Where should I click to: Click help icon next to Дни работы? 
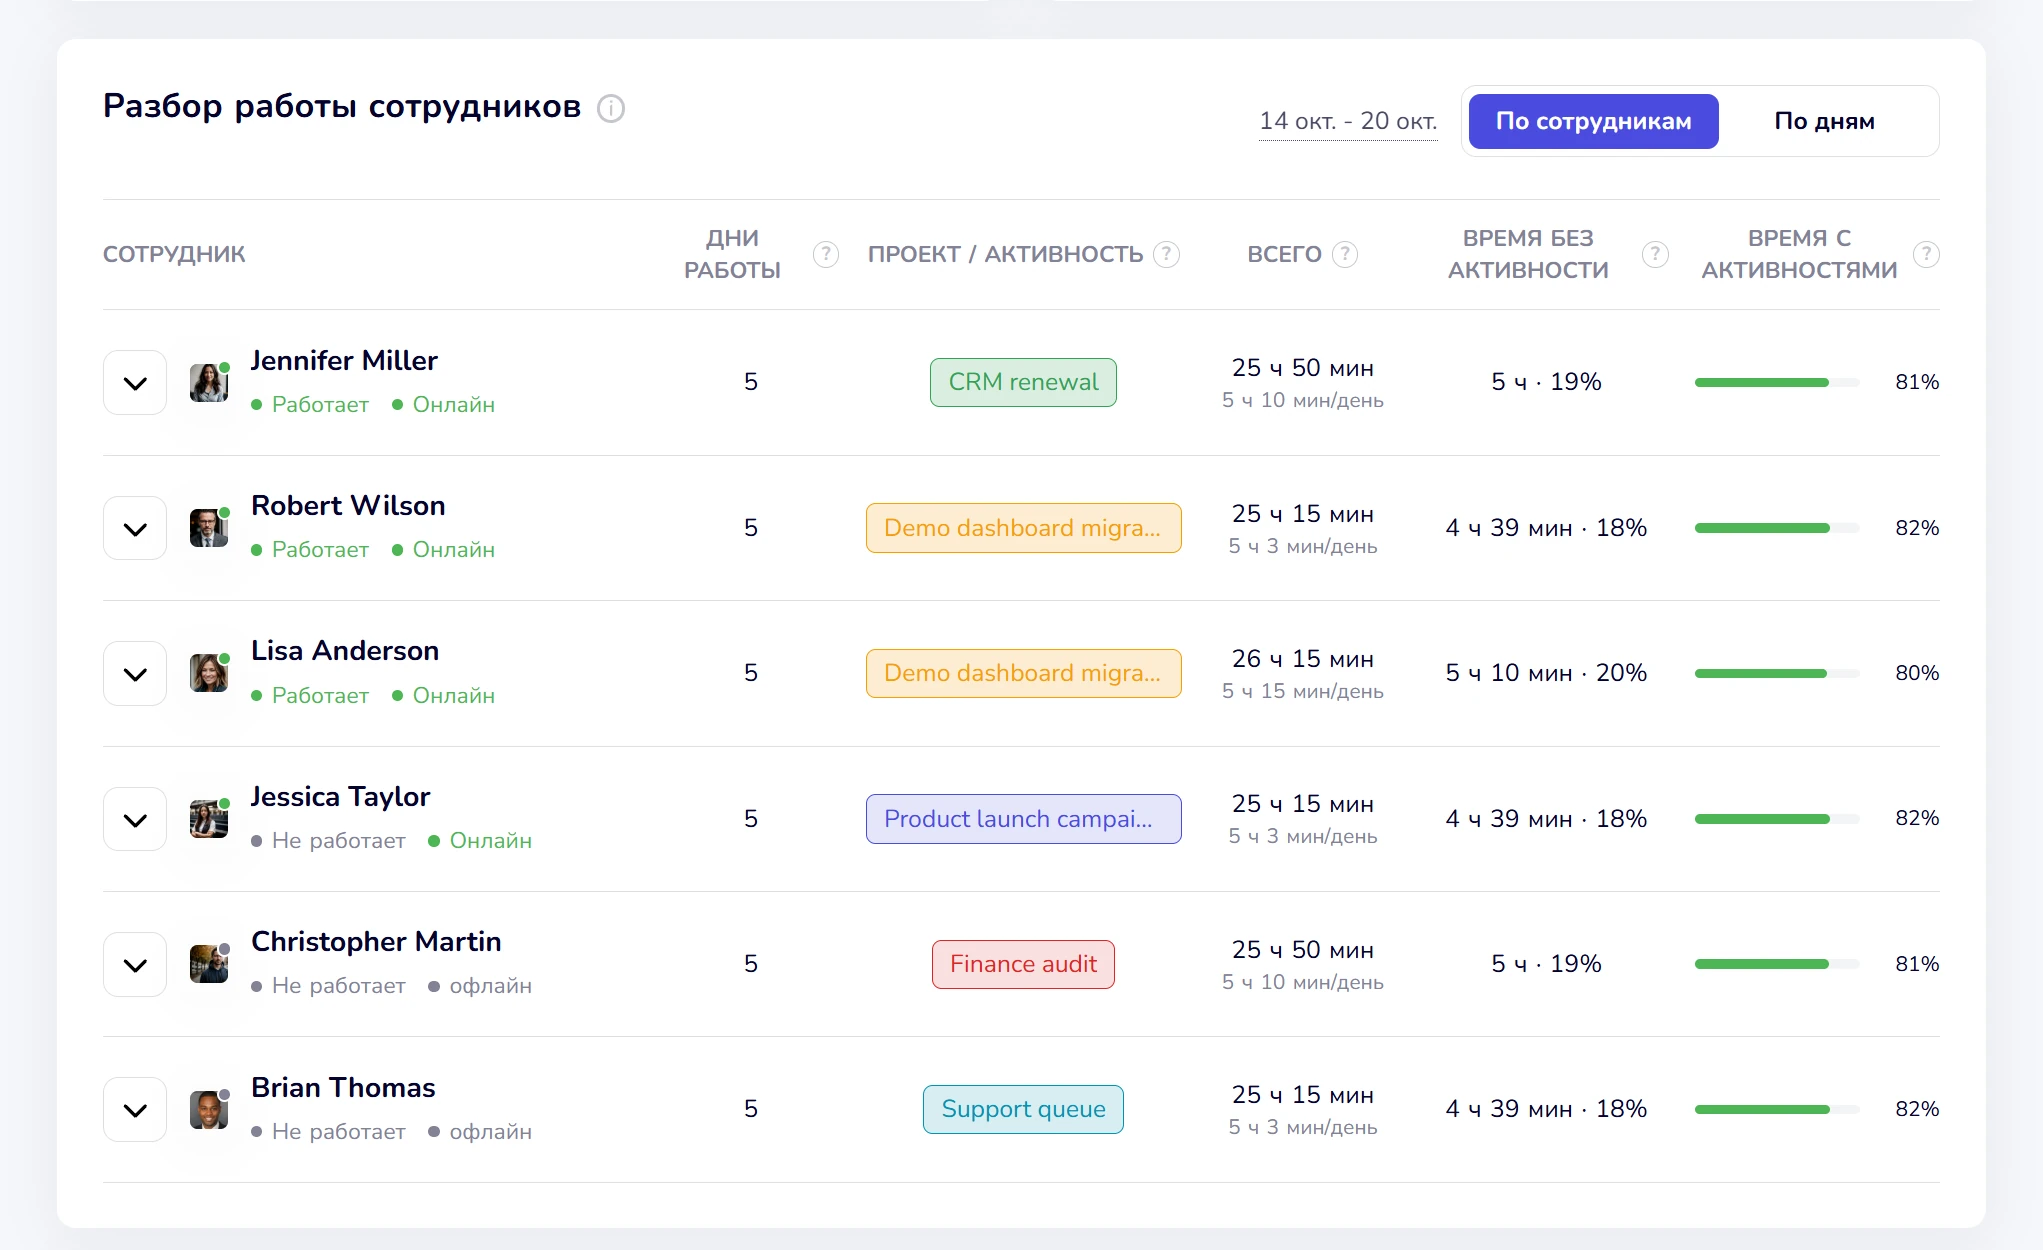point(826,254)
